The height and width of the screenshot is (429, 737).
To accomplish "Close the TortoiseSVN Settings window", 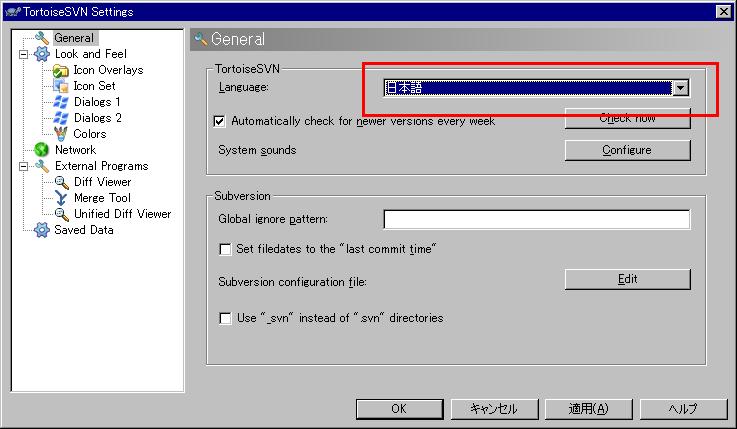I will pos(724,11).
